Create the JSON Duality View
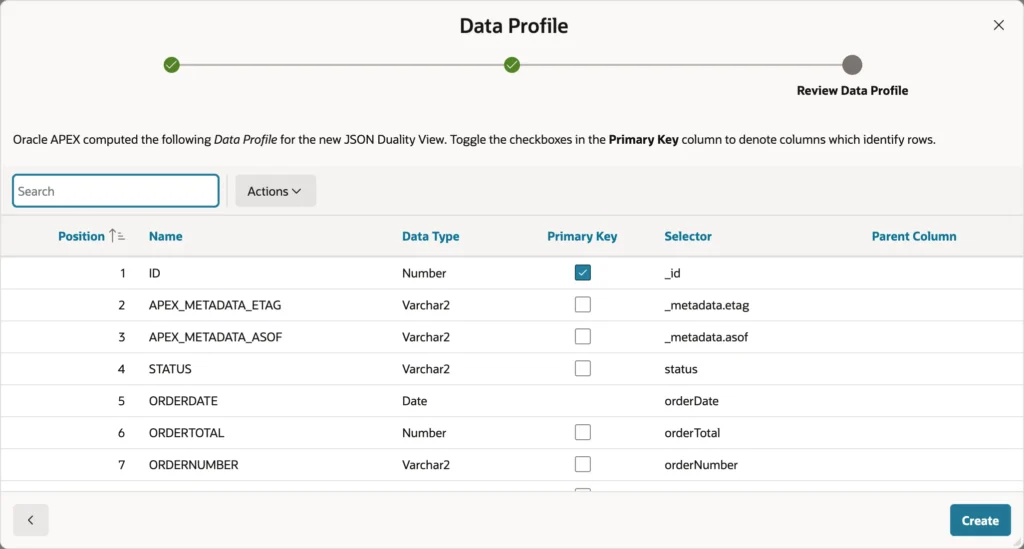The height and width of the screenshot is (549, 1024). pyautogui.click(x=980, y=520)
